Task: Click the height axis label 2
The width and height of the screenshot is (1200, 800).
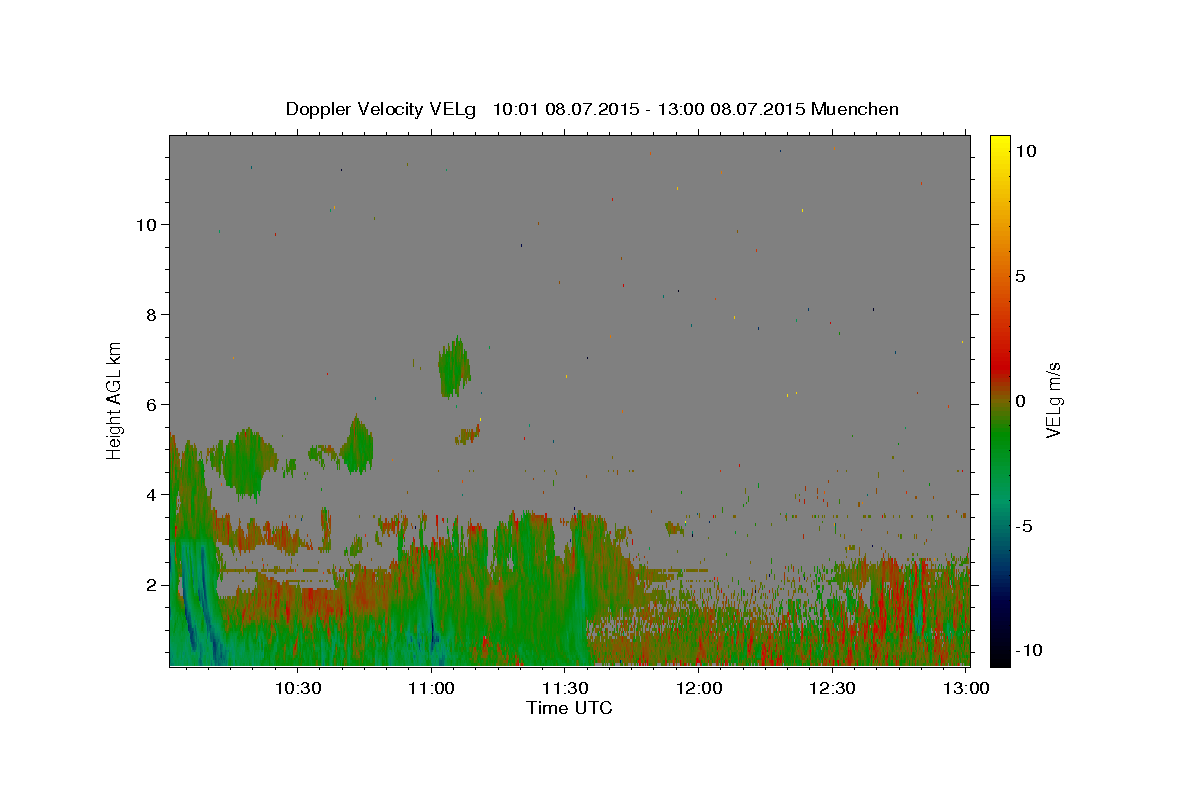Action: pos(151,584)
